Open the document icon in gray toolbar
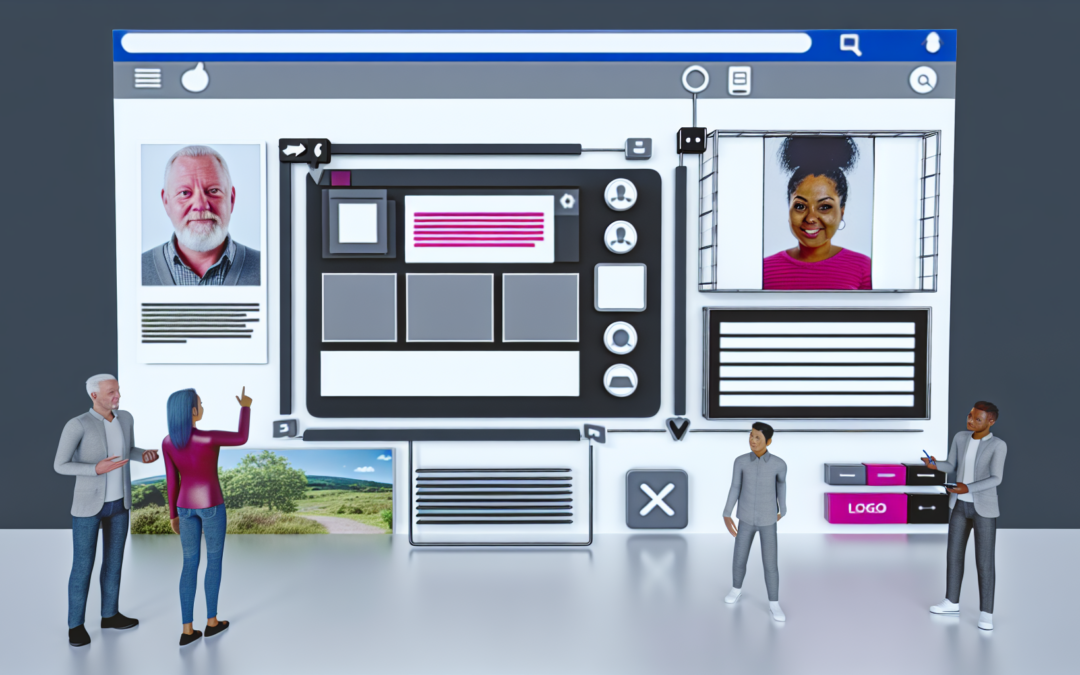 739,81
